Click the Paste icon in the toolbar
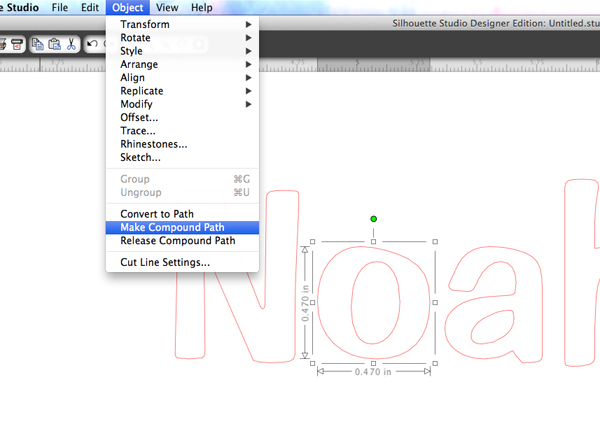Screen dimensions: 600x438 coord(54,44)
